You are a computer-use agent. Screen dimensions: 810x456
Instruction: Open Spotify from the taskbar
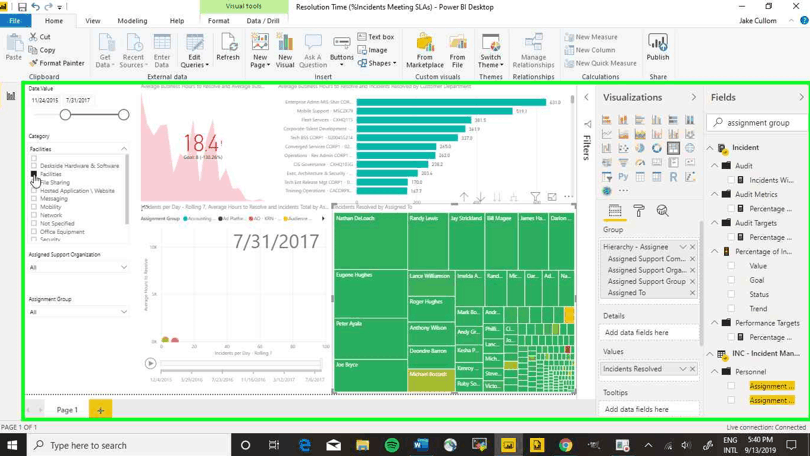tap(392, 445)
